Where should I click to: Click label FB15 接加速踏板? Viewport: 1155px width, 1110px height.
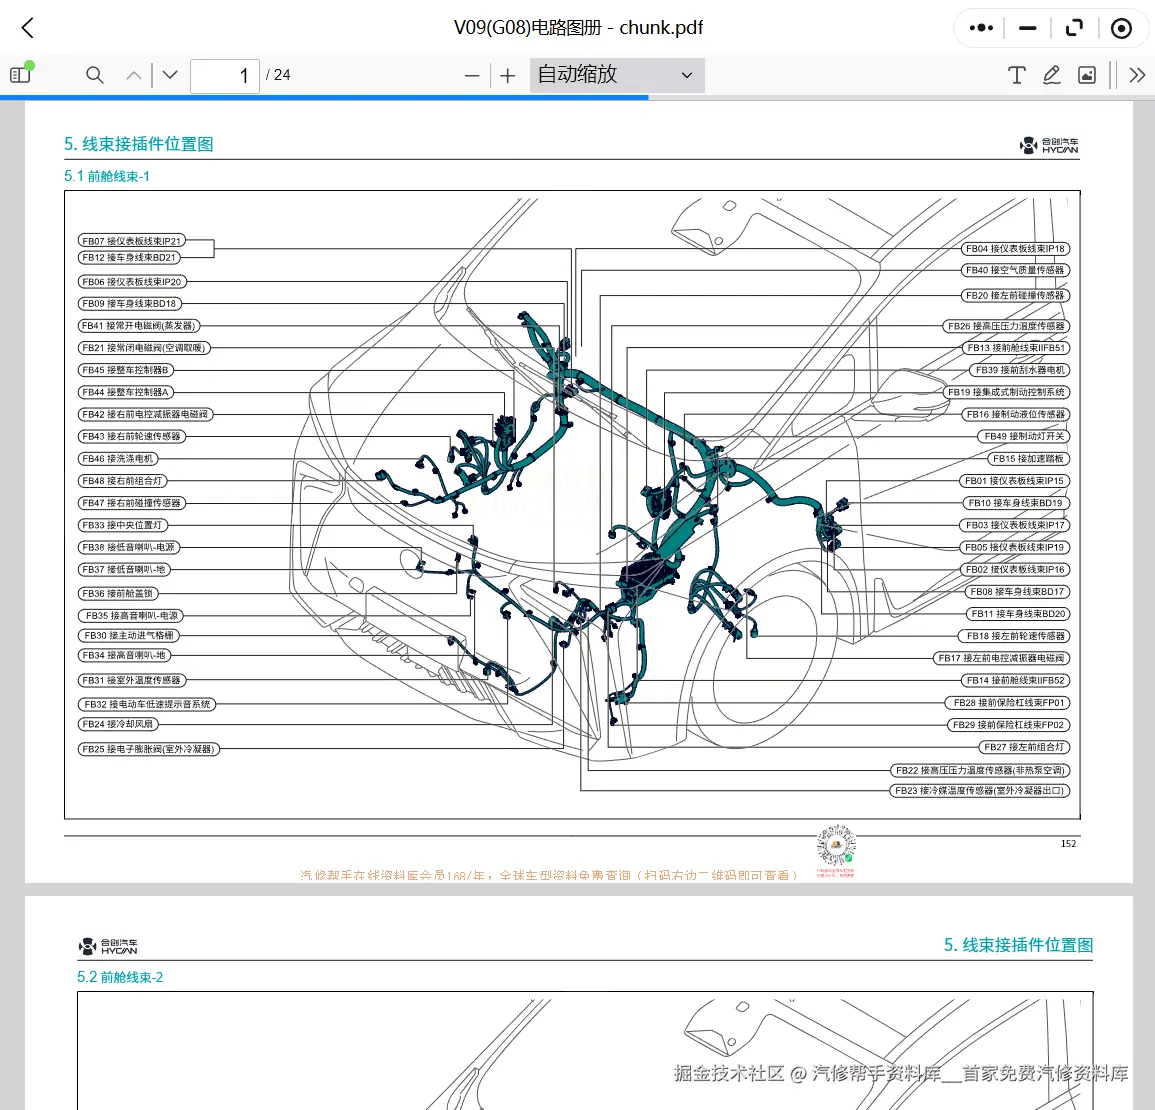click(1028, 458)
